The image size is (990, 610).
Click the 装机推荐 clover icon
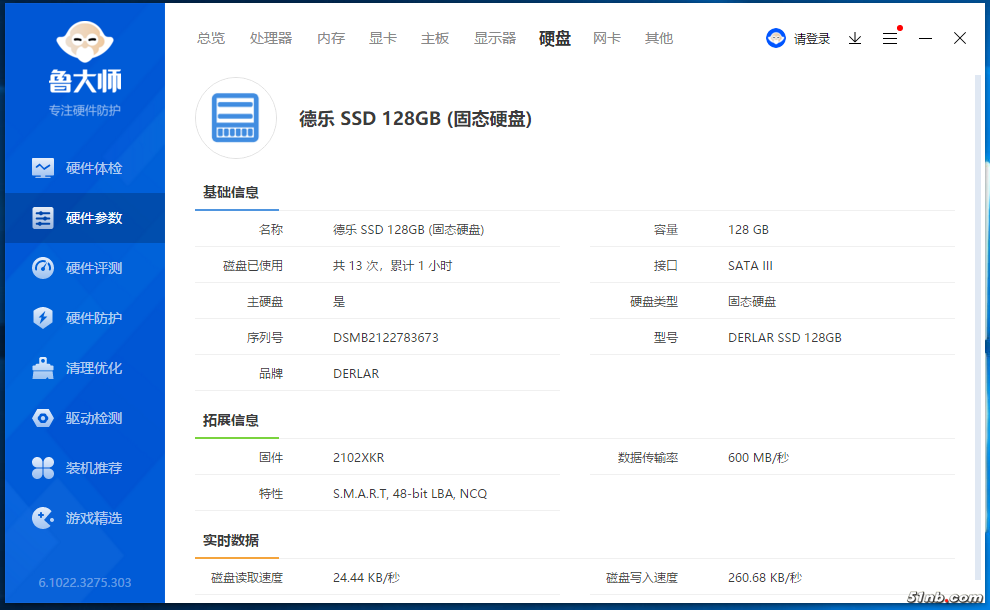pos(43,468)
